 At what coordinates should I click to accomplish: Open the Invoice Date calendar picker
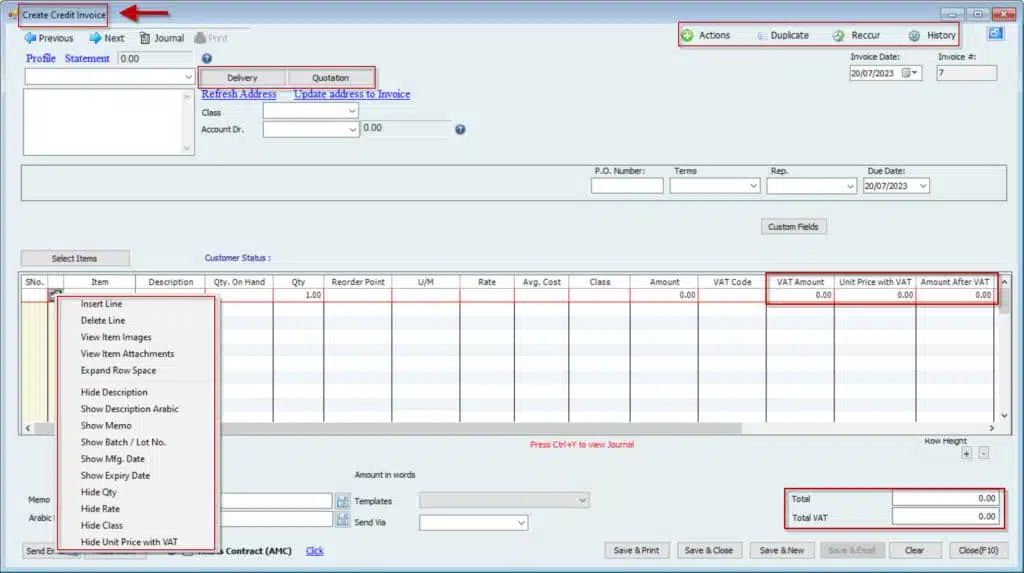click(908, 74)
